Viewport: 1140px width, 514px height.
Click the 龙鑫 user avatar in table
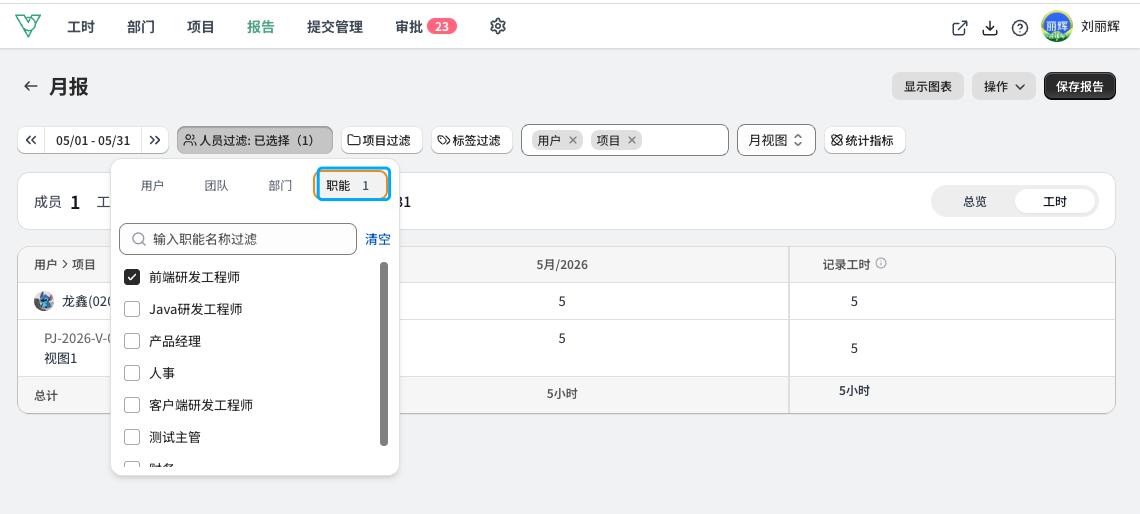44,301
